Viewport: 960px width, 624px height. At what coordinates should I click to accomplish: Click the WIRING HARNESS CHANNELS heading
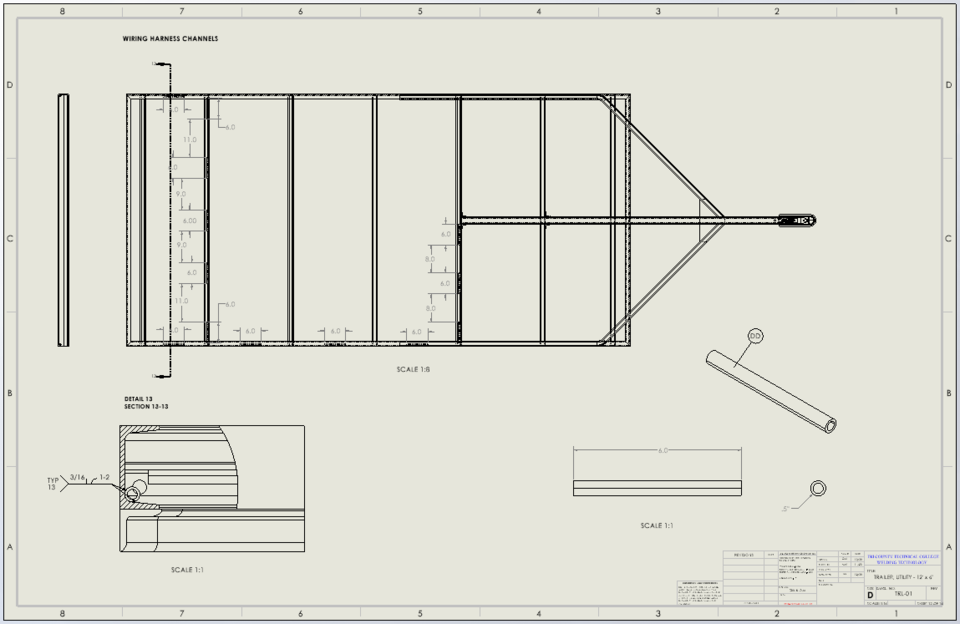(x=172, y=40)
